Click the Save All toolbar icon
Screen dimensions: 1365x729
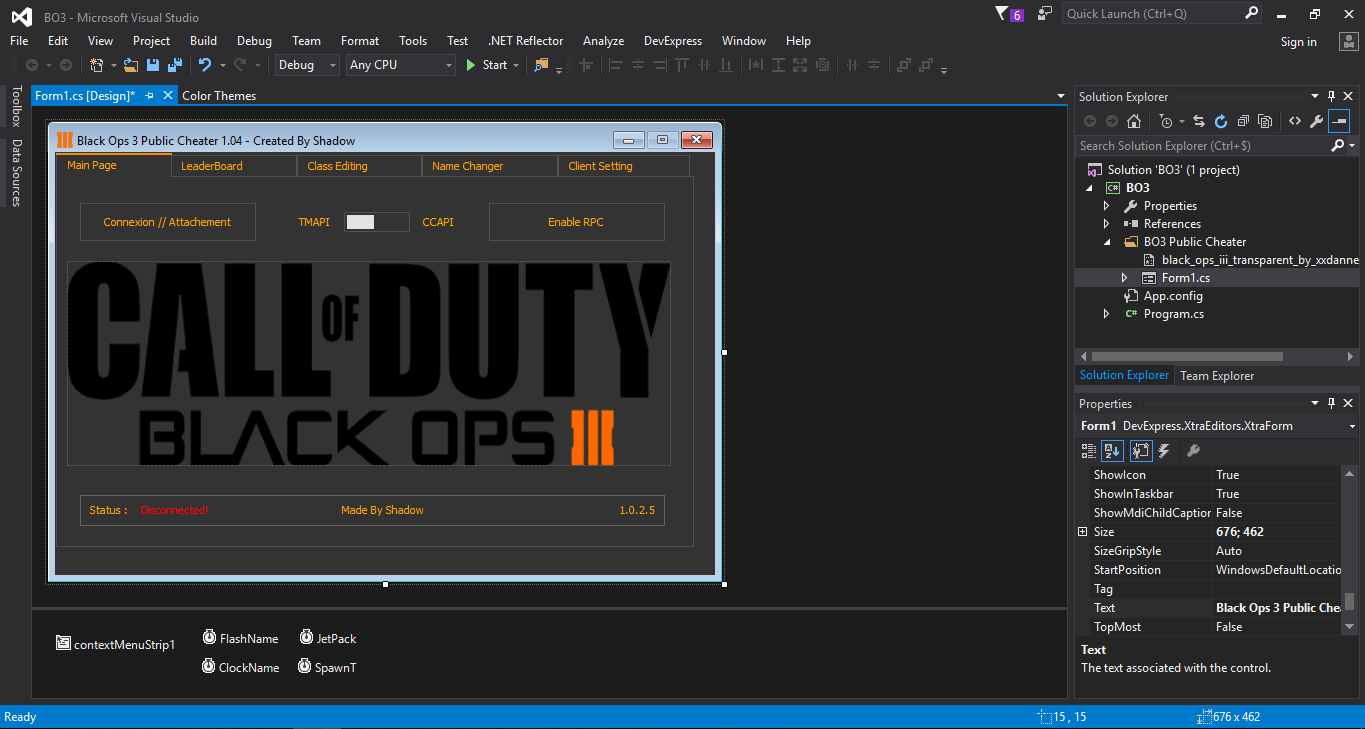(x=174, y=65)
